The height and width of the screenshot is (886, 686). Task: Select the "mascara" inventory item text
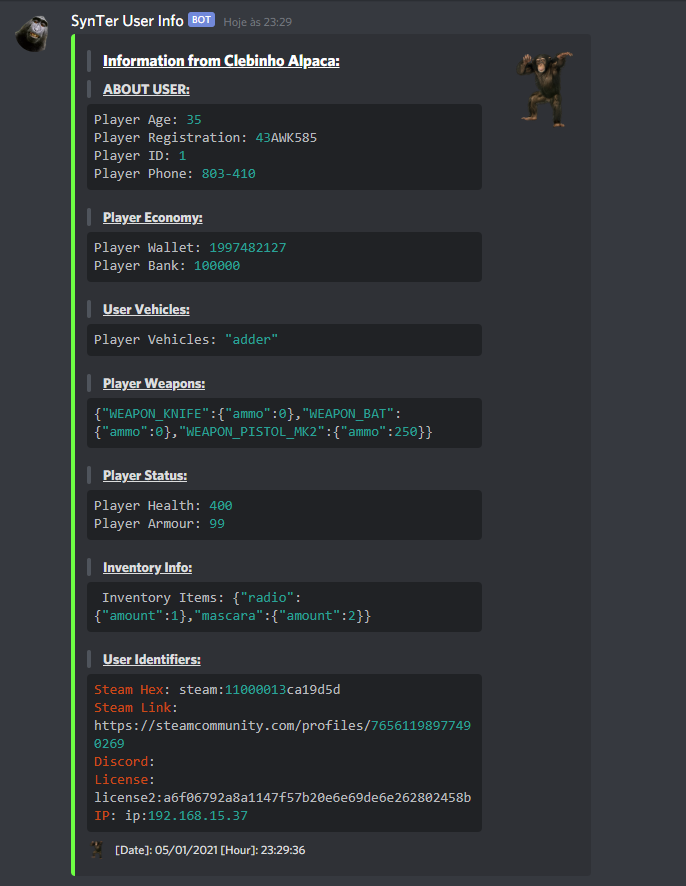point(229,616)
